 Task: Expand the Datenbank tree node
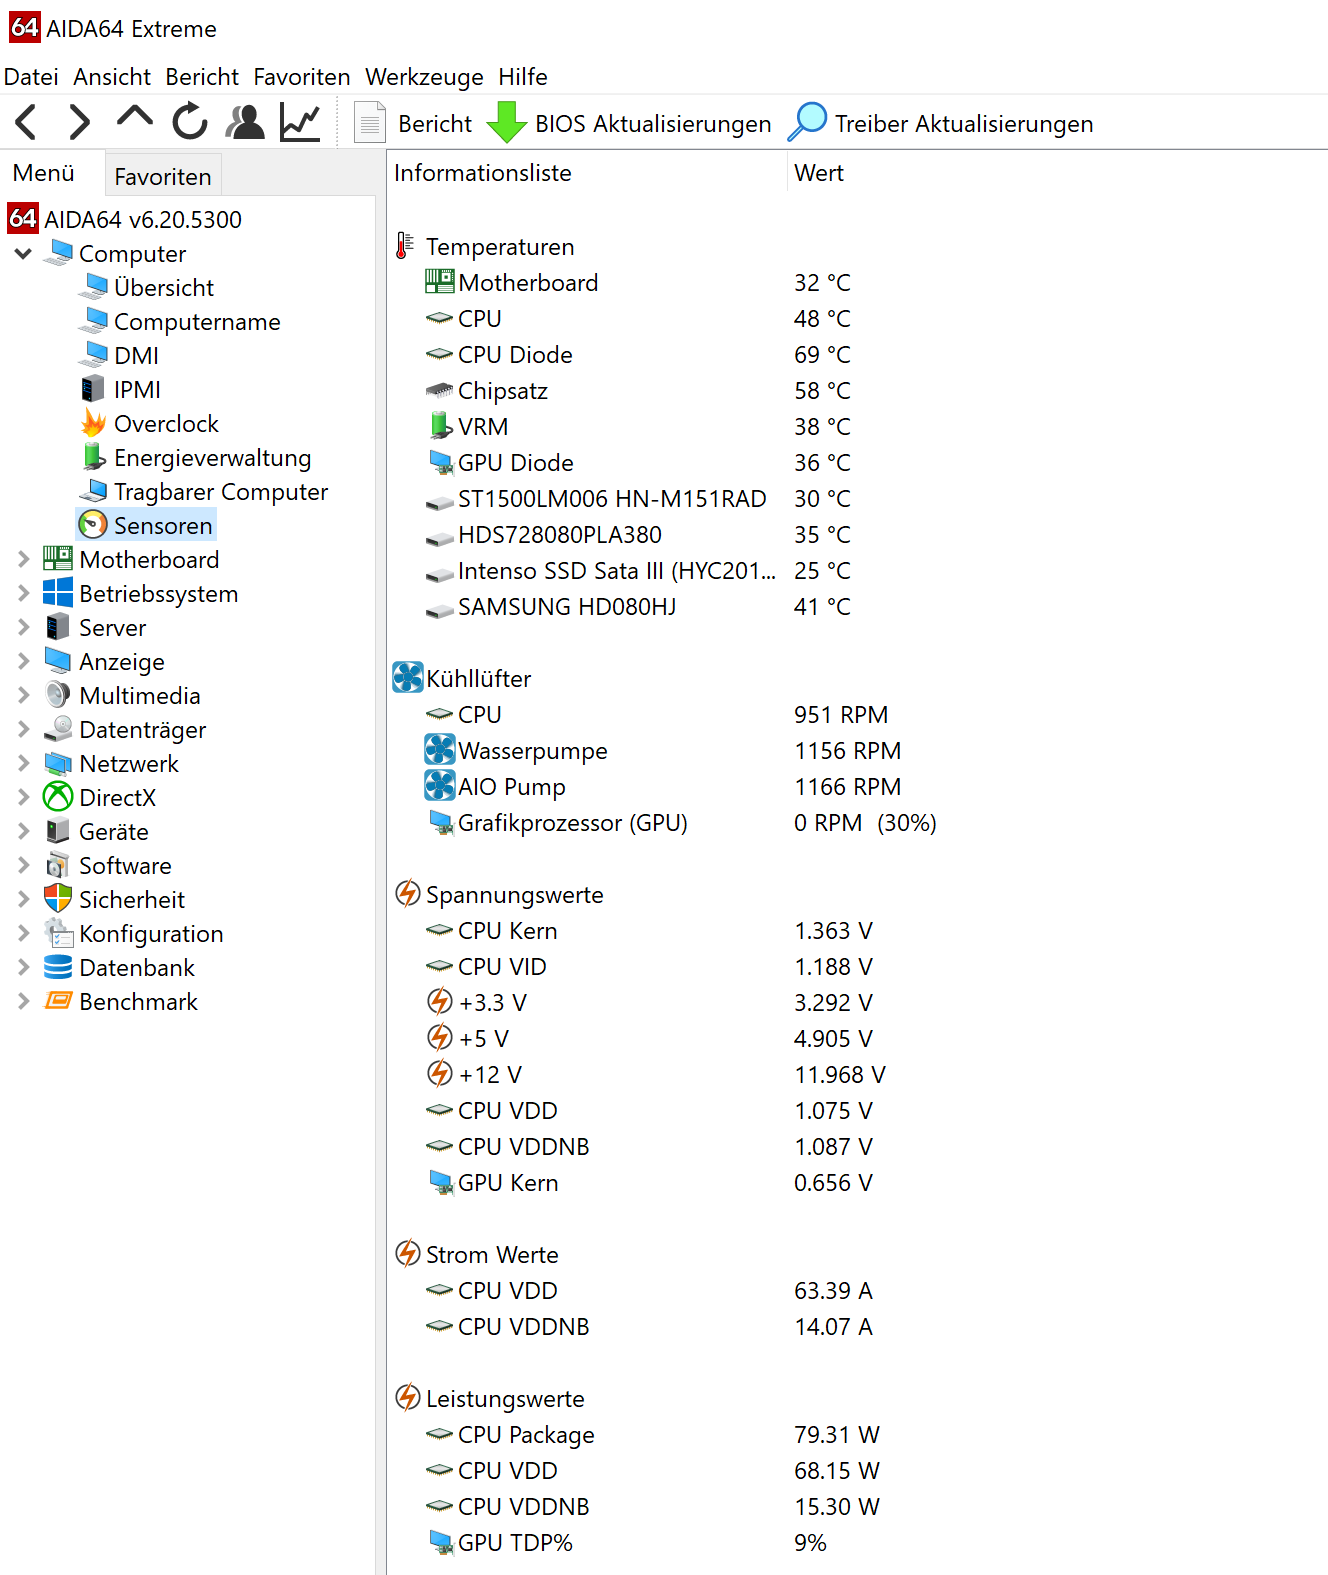tap(23, 968)
